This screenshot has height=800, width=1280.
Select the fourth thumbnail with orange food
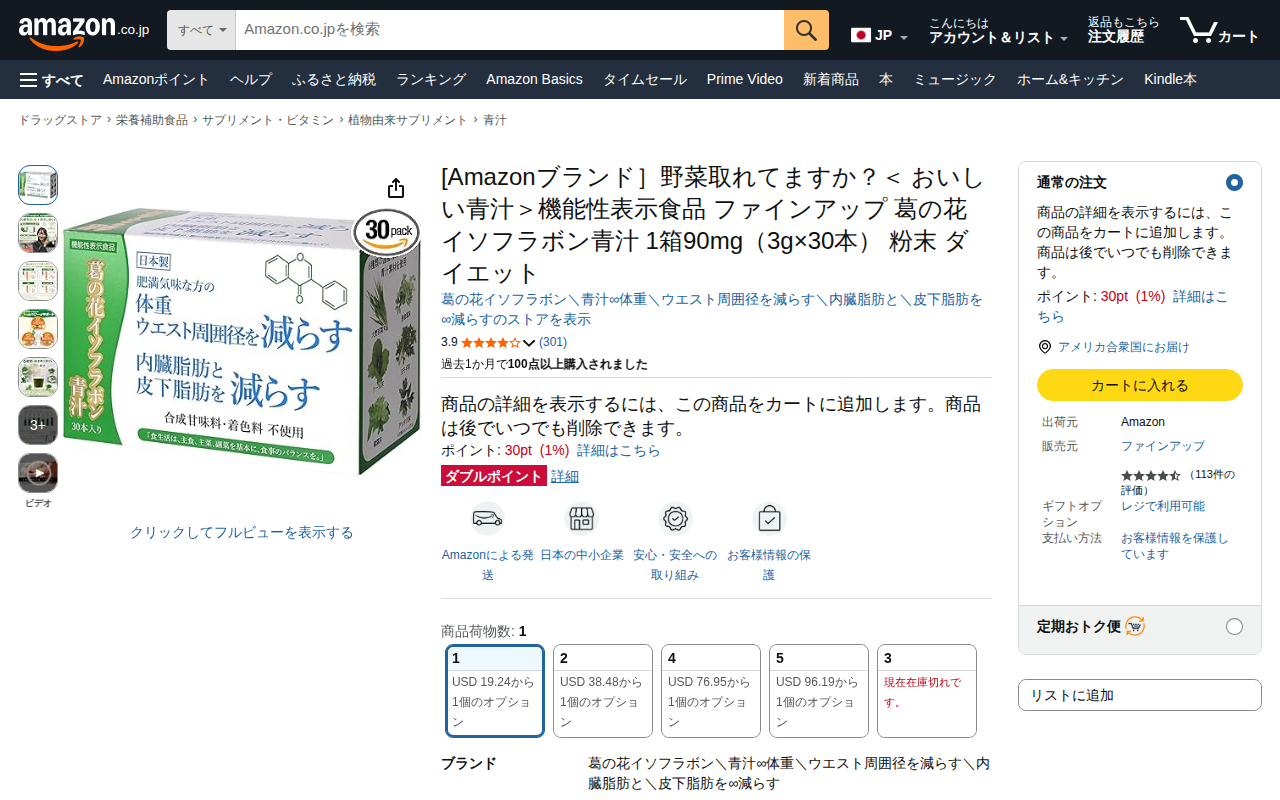pos(38,329)
